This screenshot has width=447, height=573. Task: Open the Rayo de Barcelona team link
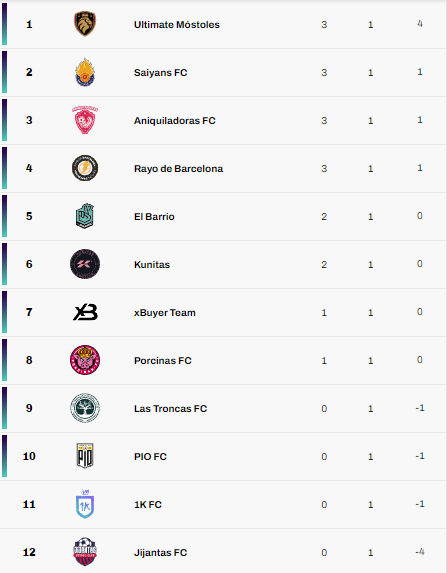pos(178,168)
